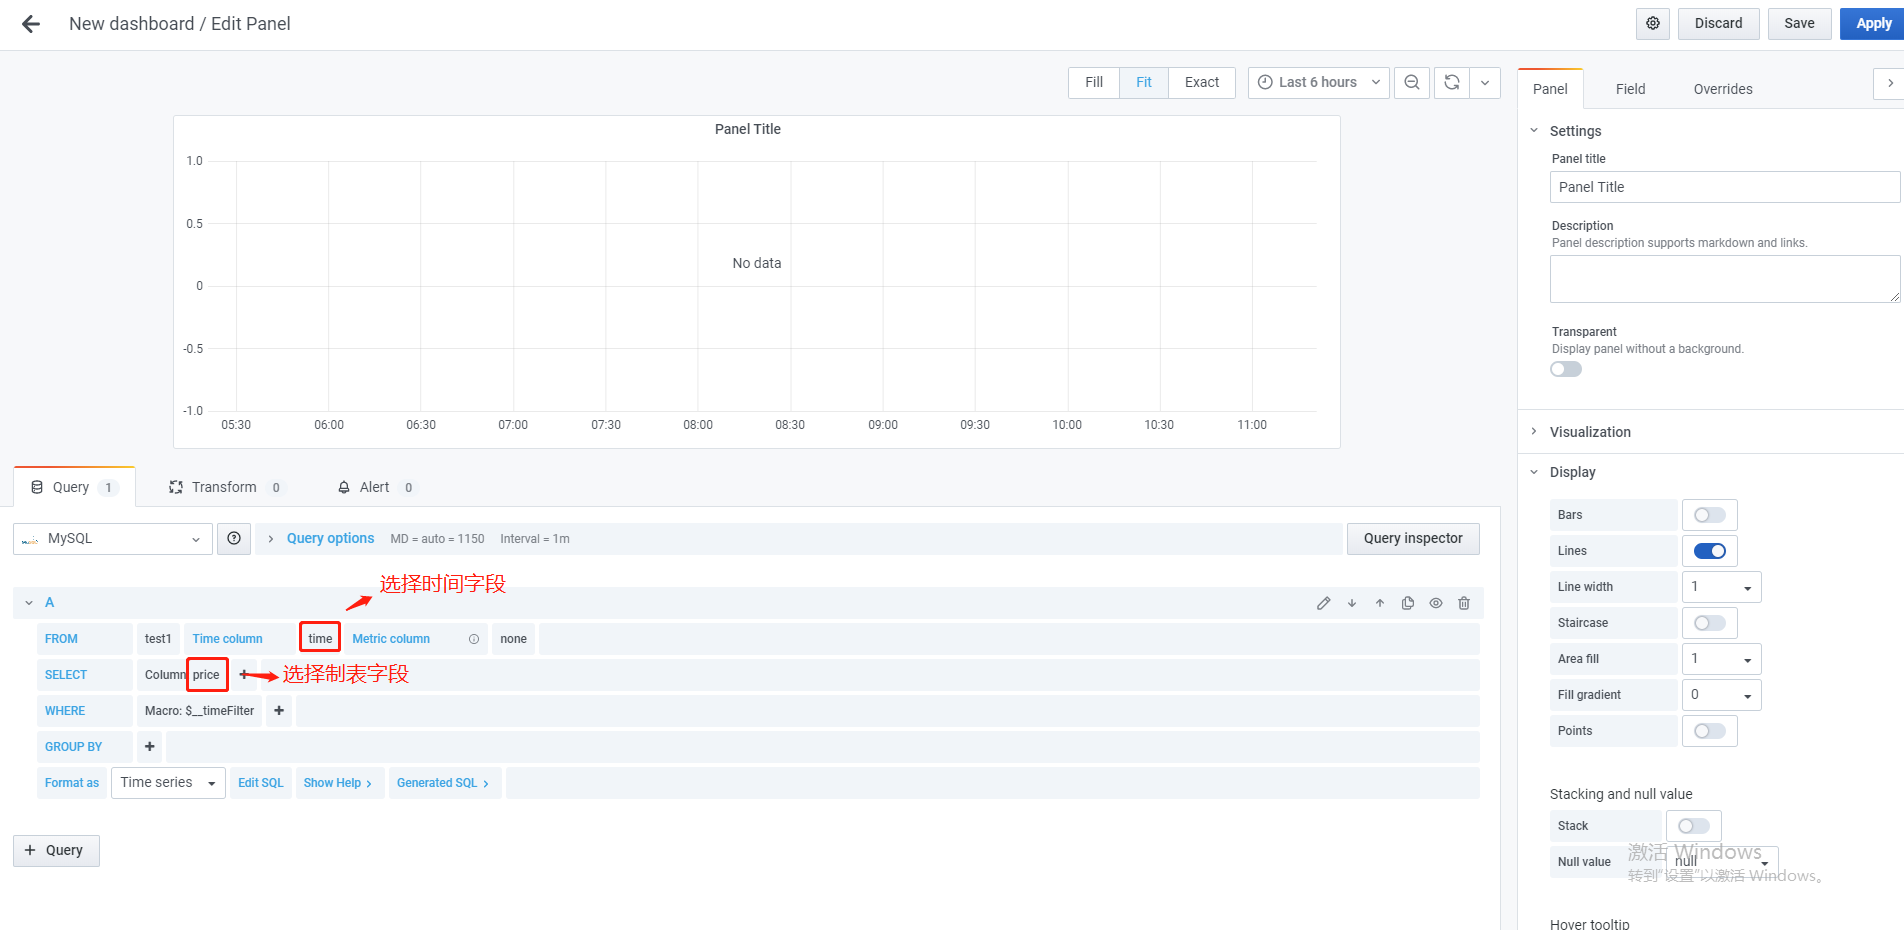This screenshot has height=930, width=1904.
Task: Click the Apply button
Action: [x=1873, y=24]
